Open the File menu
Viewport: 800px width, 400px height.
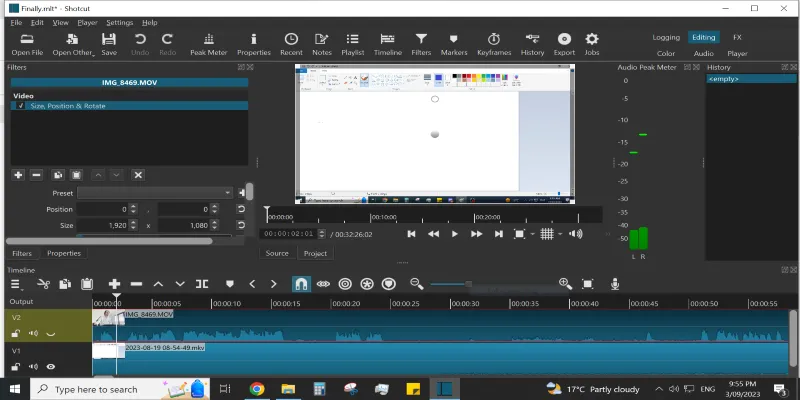click(x=16, y=22)
